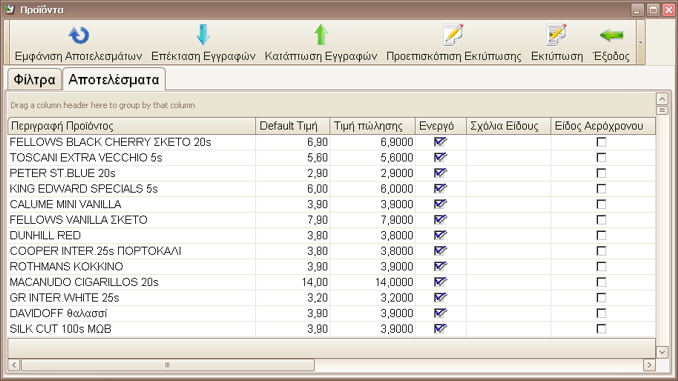Toggle Ενεργό for KING EDWARD SPECIALS 5s

point(440,189)
